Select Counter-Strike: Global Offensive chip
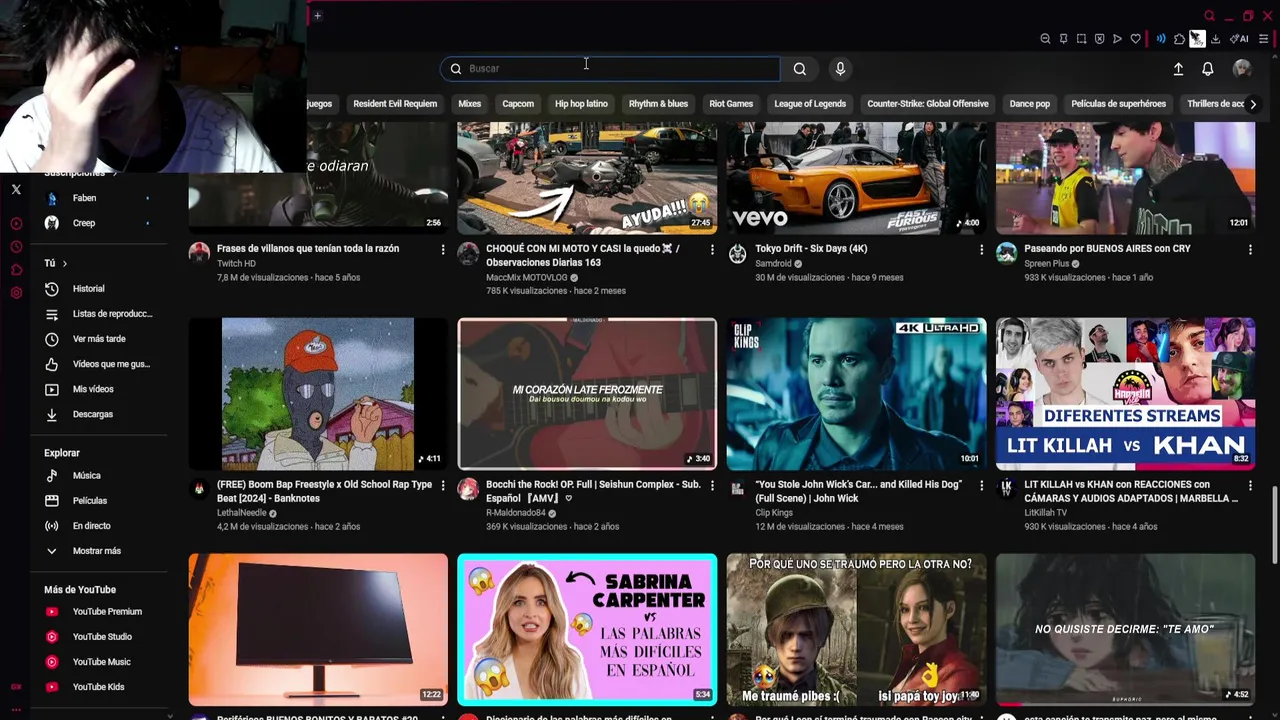The image size is (1280, 720). pos(928,104)
